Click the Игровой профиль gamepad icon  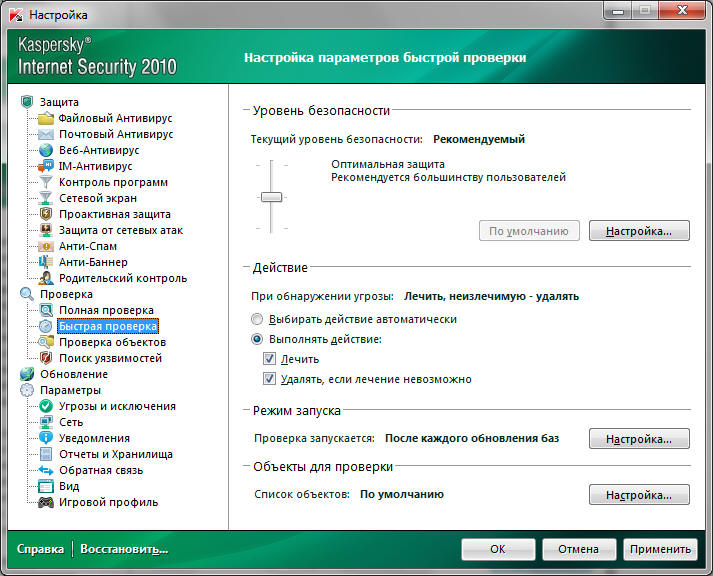click(x=45, y=502)
